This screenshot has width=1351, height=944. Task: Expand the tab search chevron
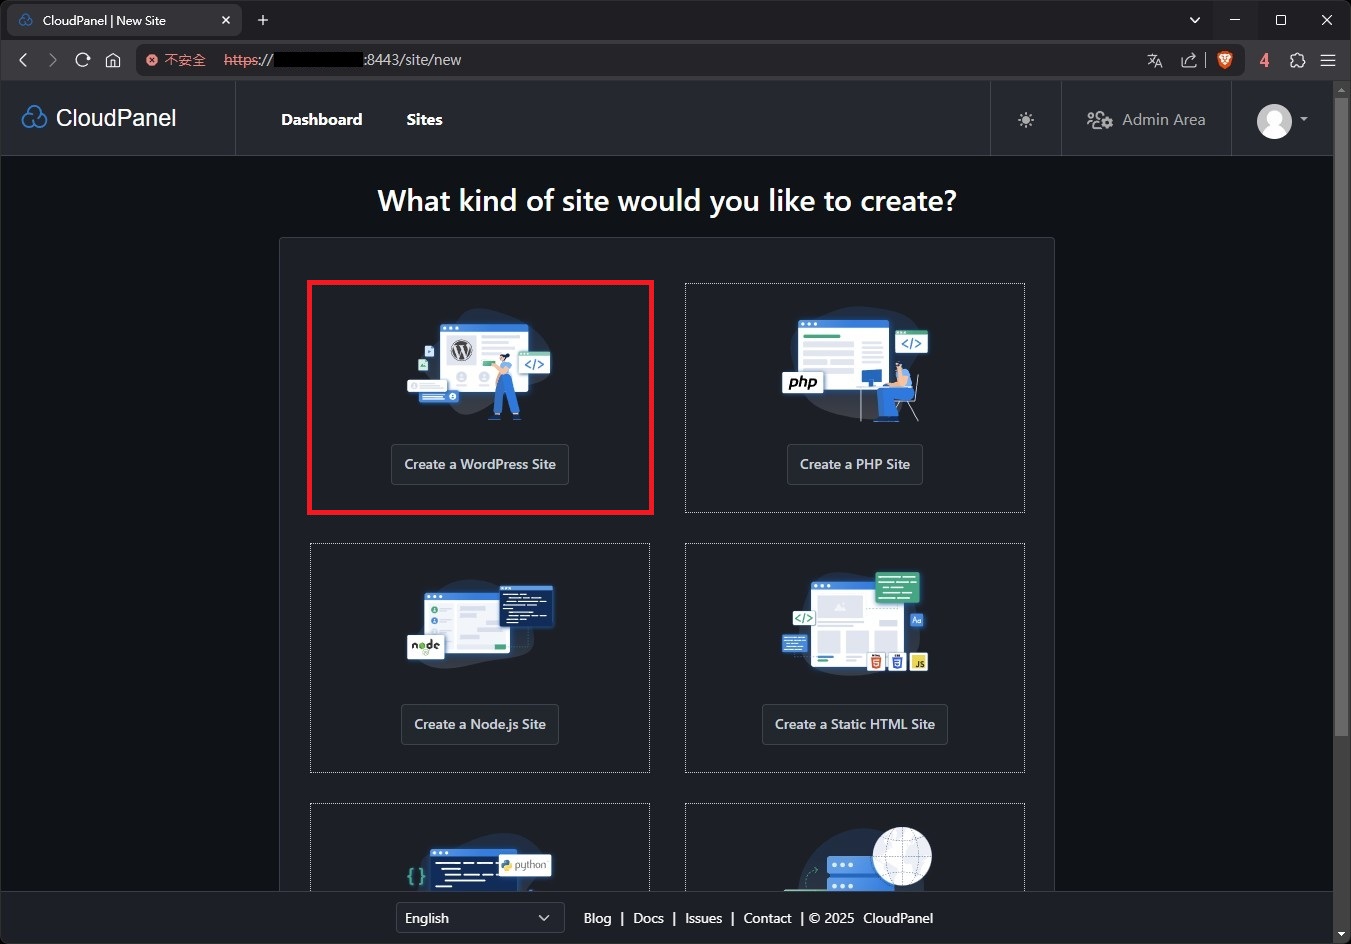(1195, 20)
